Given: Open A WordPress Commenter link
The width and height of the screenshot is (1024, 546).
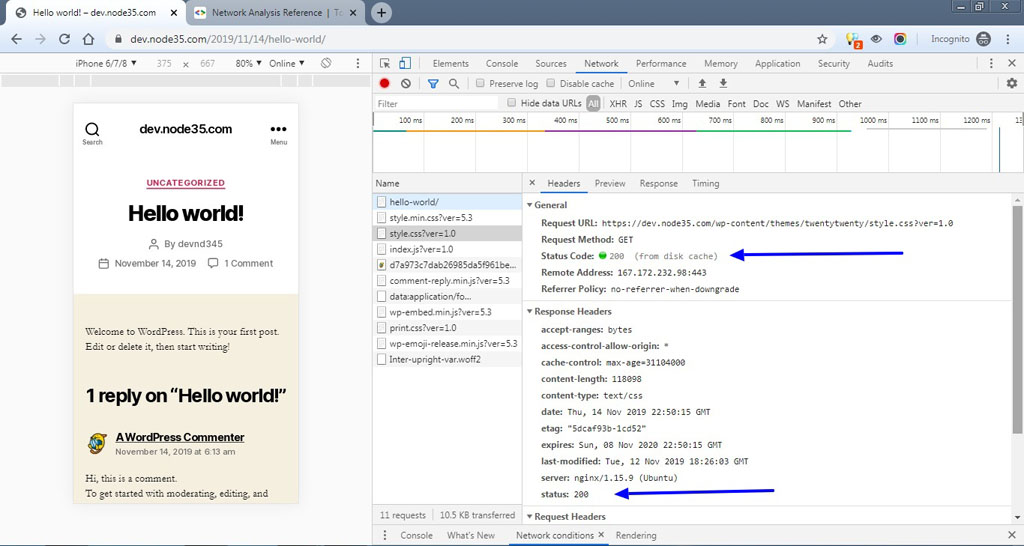Looking at the screenshot, I should (180, 437).
